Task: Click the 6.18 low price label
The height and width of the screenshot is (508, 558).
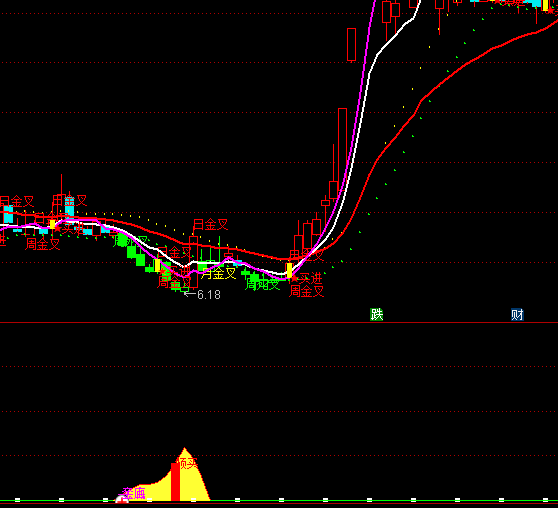Action: (209, 295)
